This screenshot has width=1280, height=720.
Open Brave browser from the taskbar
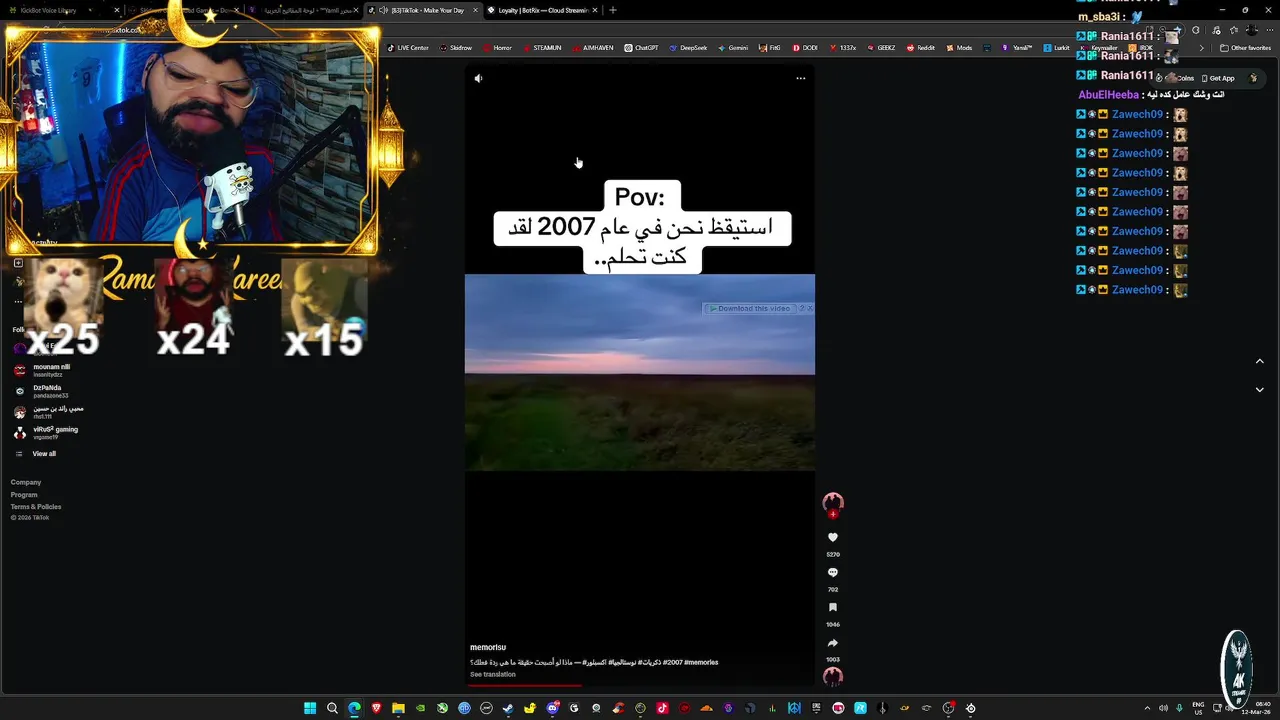click(376, 708)
